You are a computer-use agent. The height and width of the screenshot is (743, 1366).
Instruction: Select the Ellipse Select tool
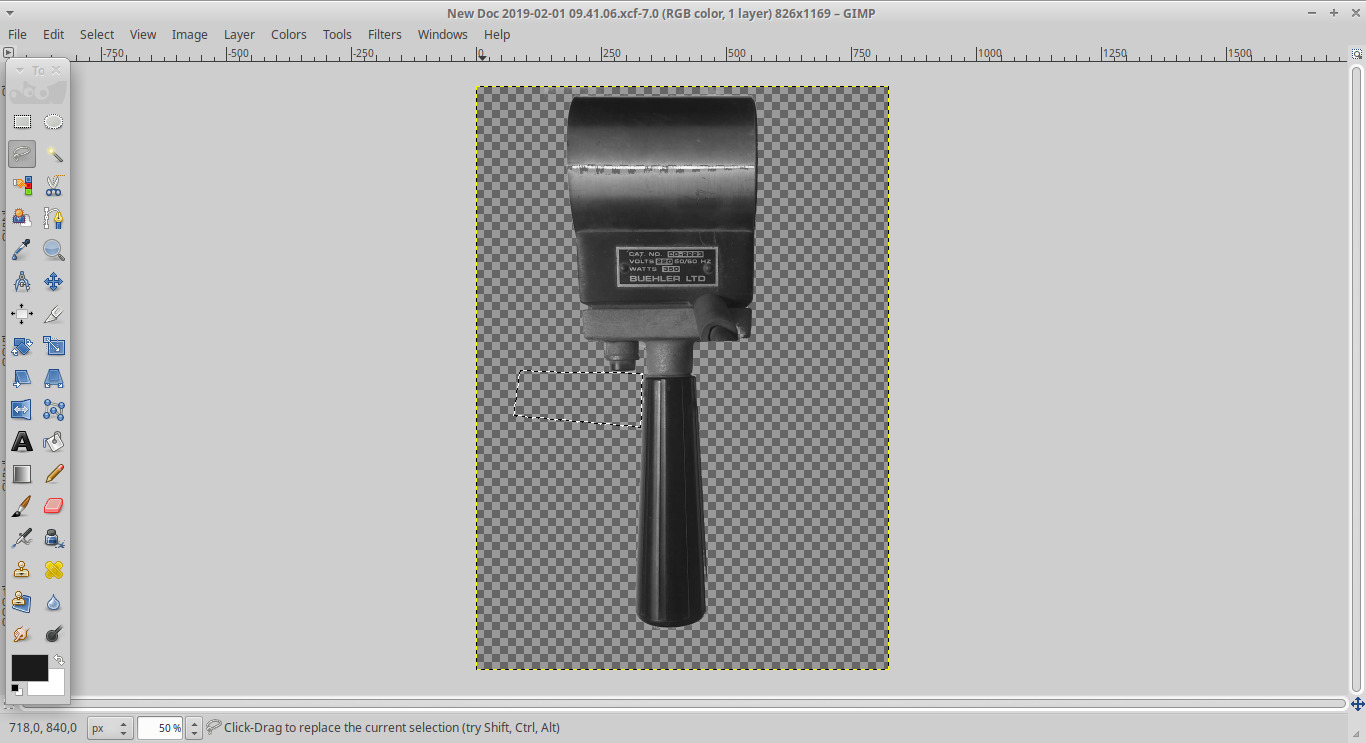tap(54, 122)
